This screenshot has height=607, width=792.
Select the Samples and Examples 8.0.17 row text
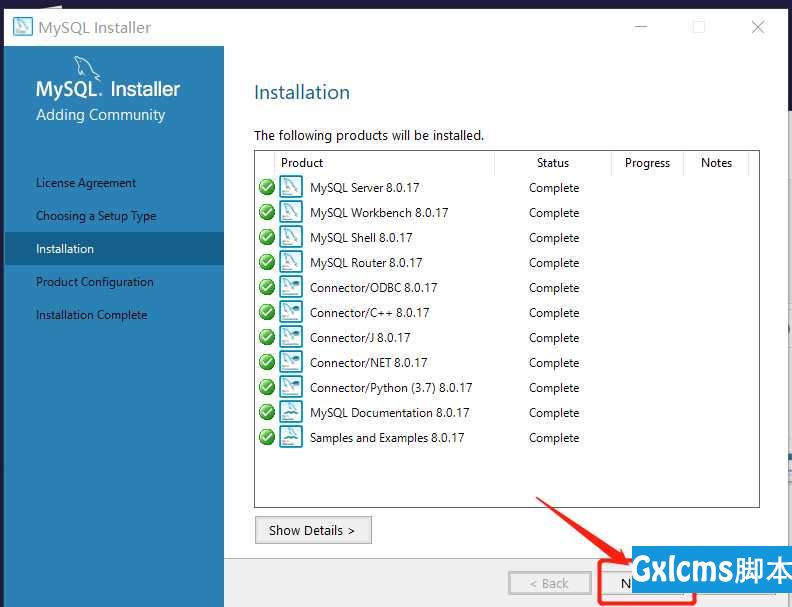[387, 438]
